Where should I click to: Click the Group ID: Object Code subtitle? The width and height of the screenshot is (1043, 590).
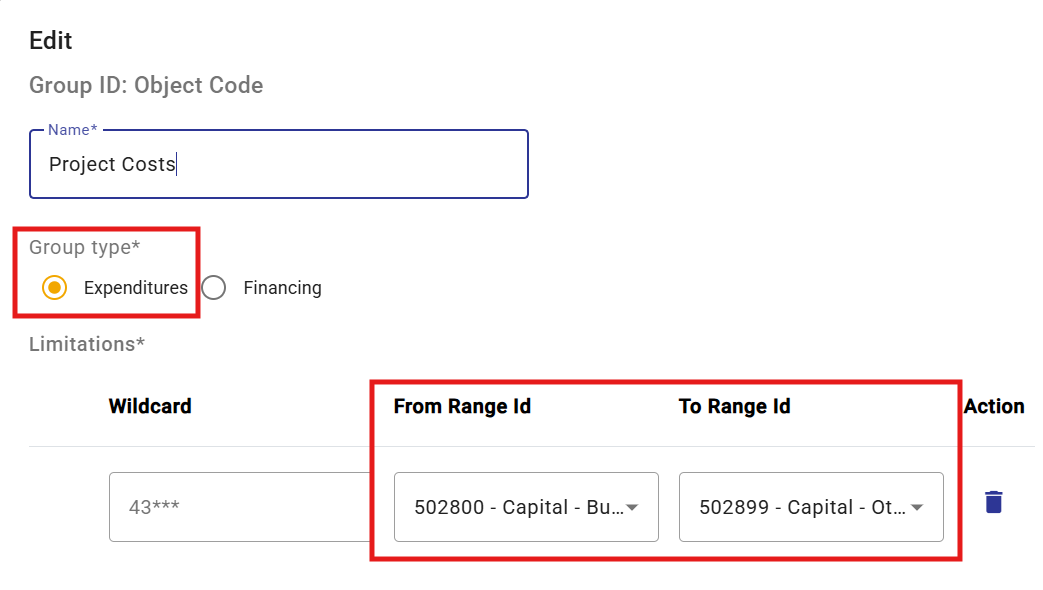[x=146, y=85]
